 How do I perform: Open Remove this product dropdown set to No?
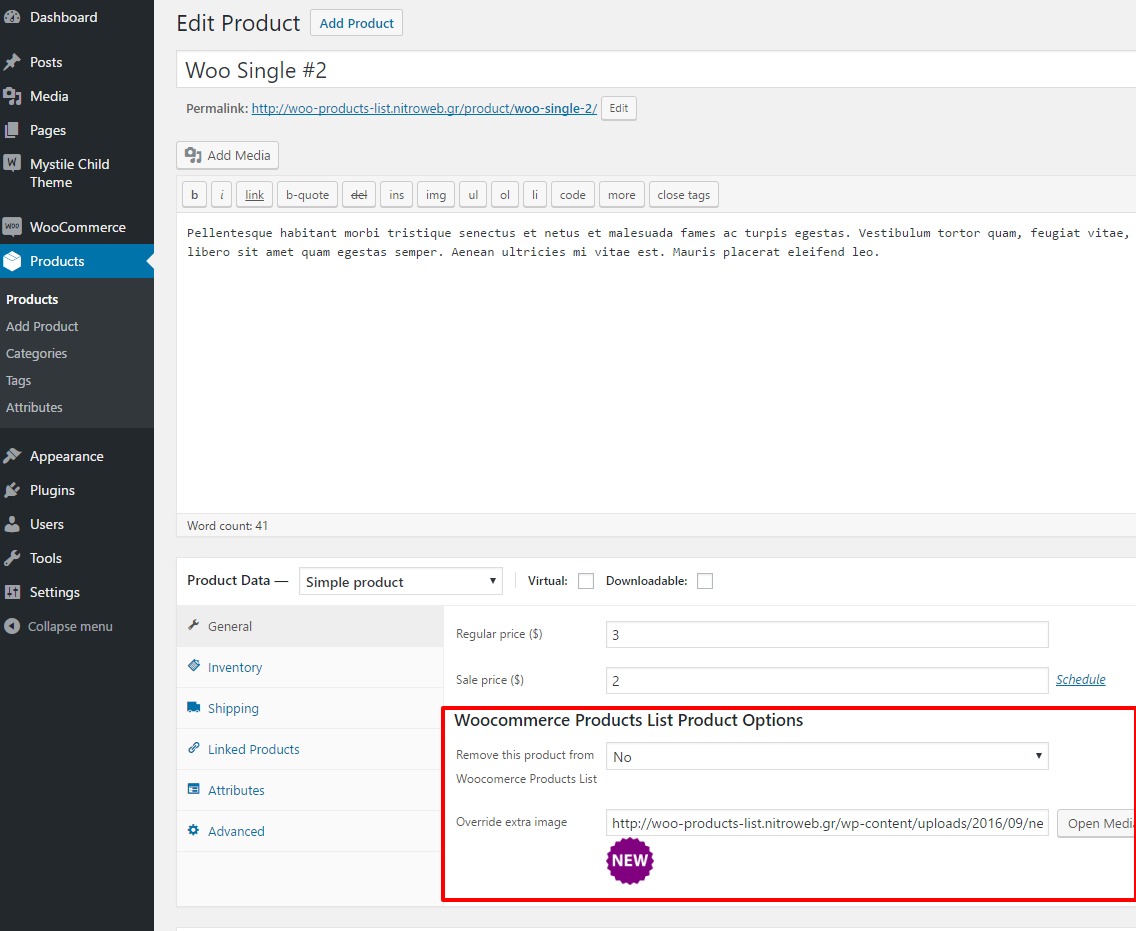click(827, 756)
